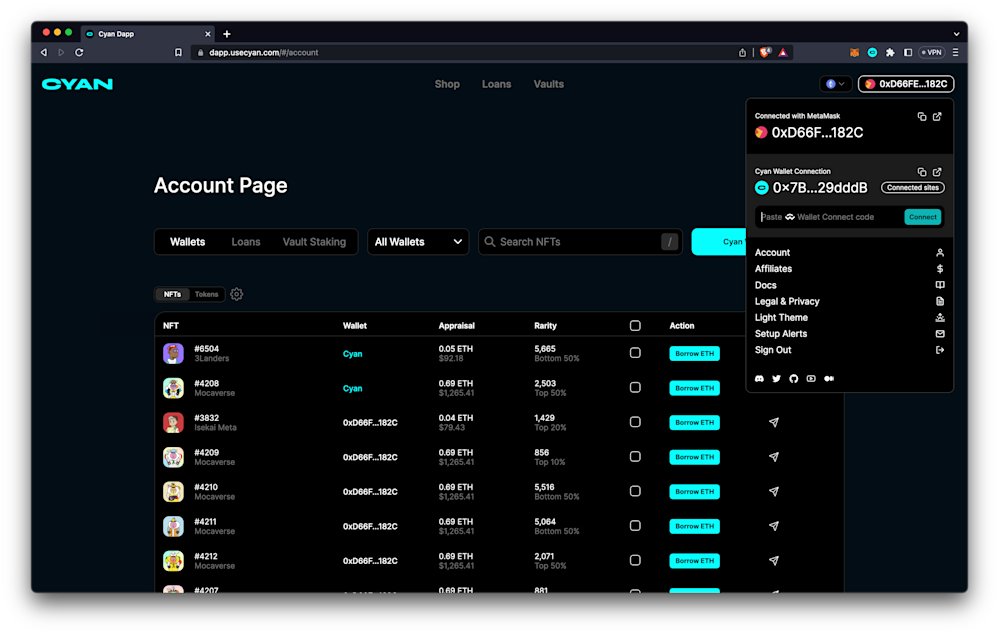Open the GitHub social link icon
The image size is (999, 634).
(793, 378)
